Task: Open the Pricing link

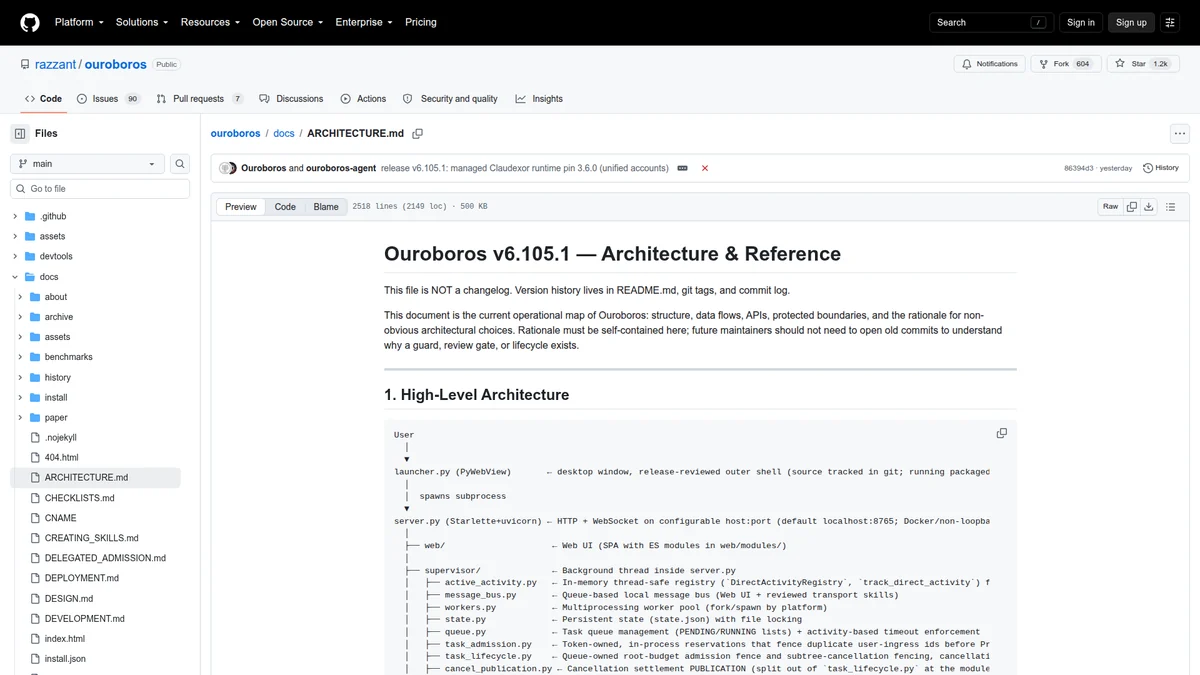Action: pyautogui.click(x=421, y=22)
